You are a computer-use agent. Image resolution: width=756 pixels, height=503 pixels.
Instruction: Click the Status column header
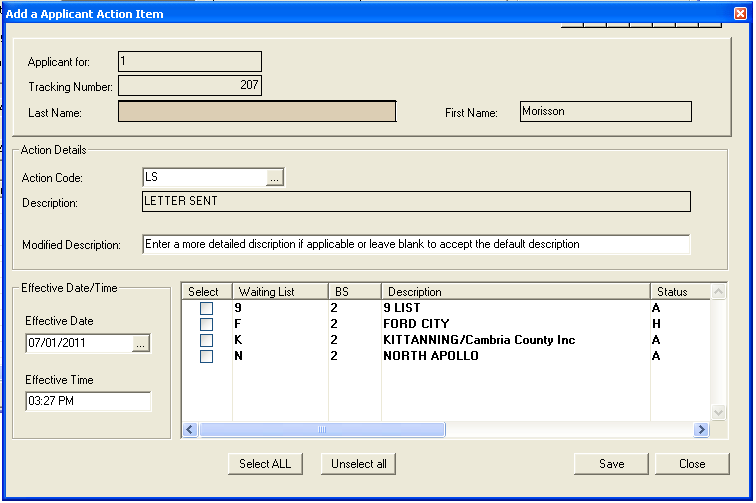click(x=678, y=292)
